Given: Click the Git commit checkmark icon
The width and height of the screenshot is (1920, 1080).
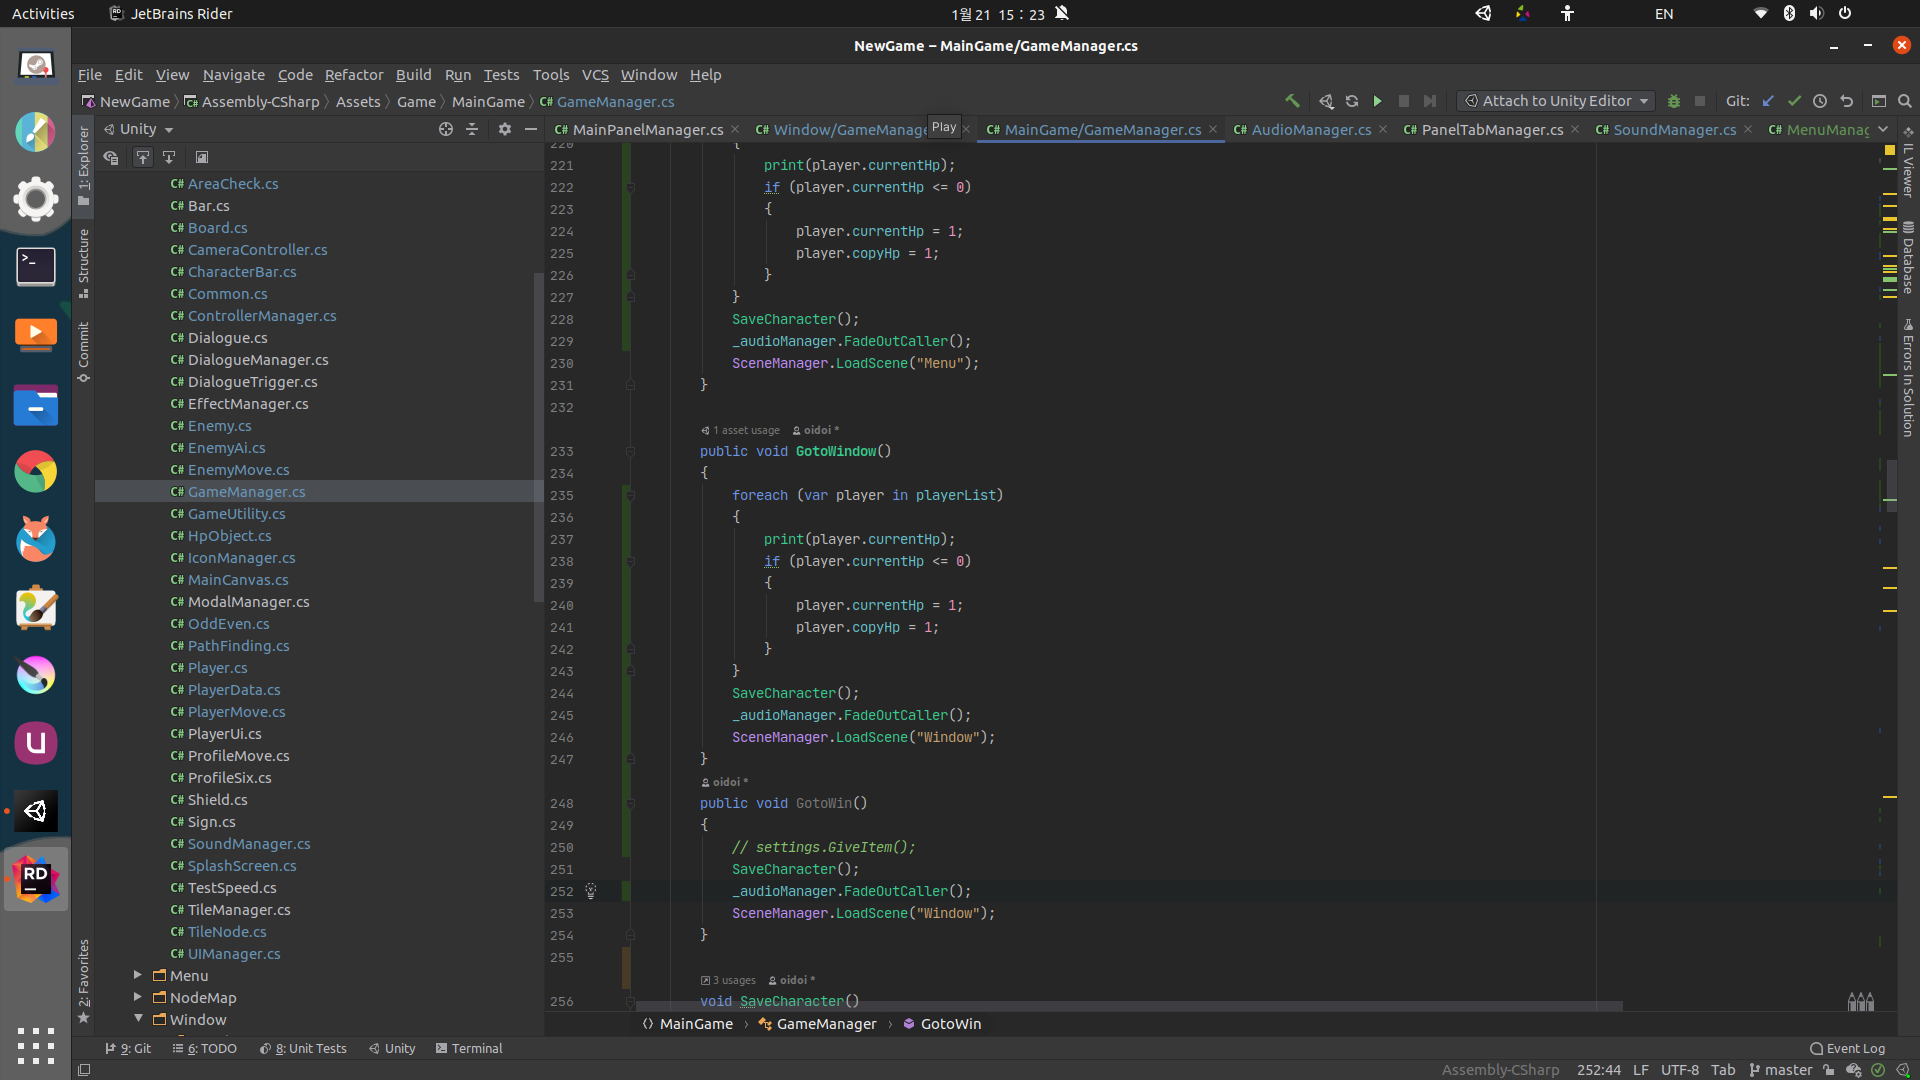Looking at the screenshot, I should pyautogui.click(x=1794, y=101).
